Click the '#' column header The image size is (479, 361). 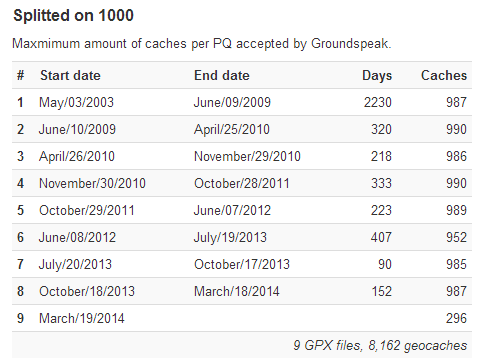[x=21, y=75]
